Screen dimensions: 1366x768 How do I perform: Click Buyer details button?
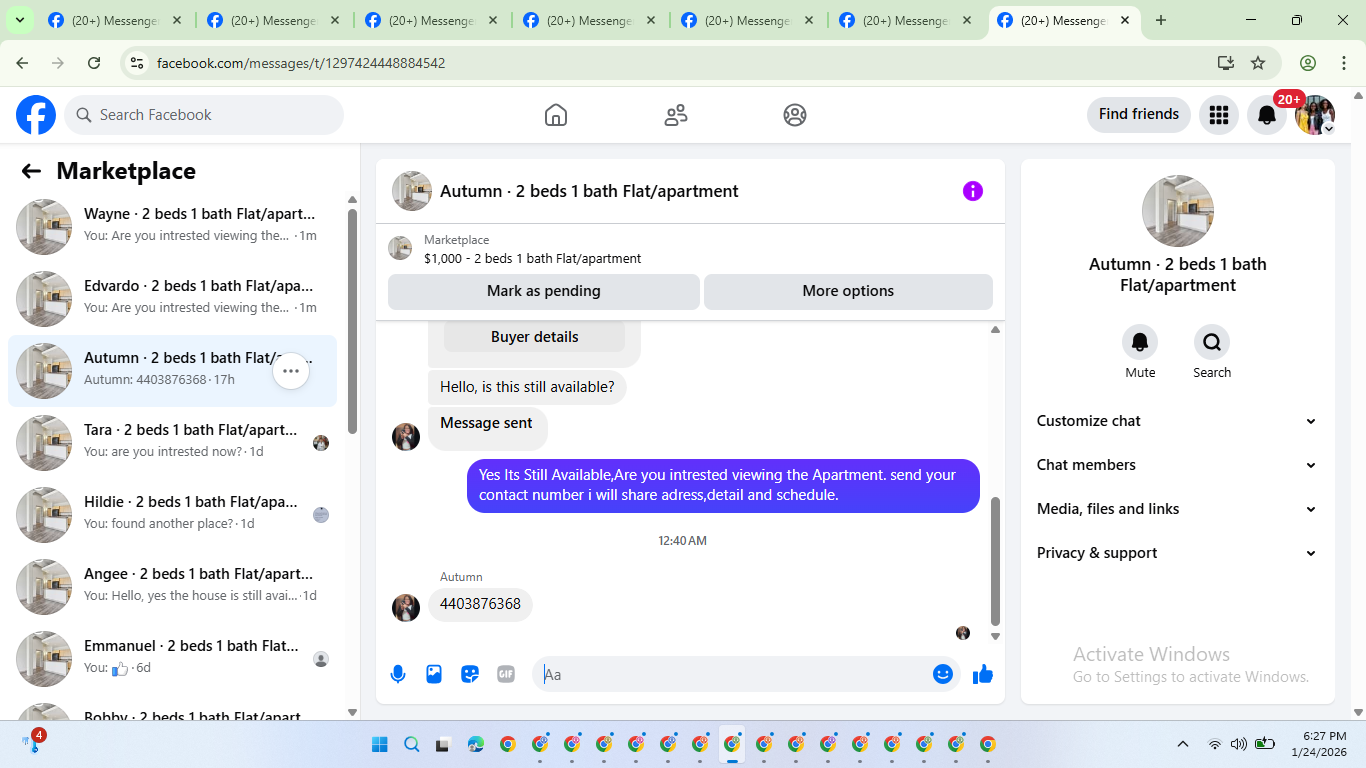click(535, 337)
